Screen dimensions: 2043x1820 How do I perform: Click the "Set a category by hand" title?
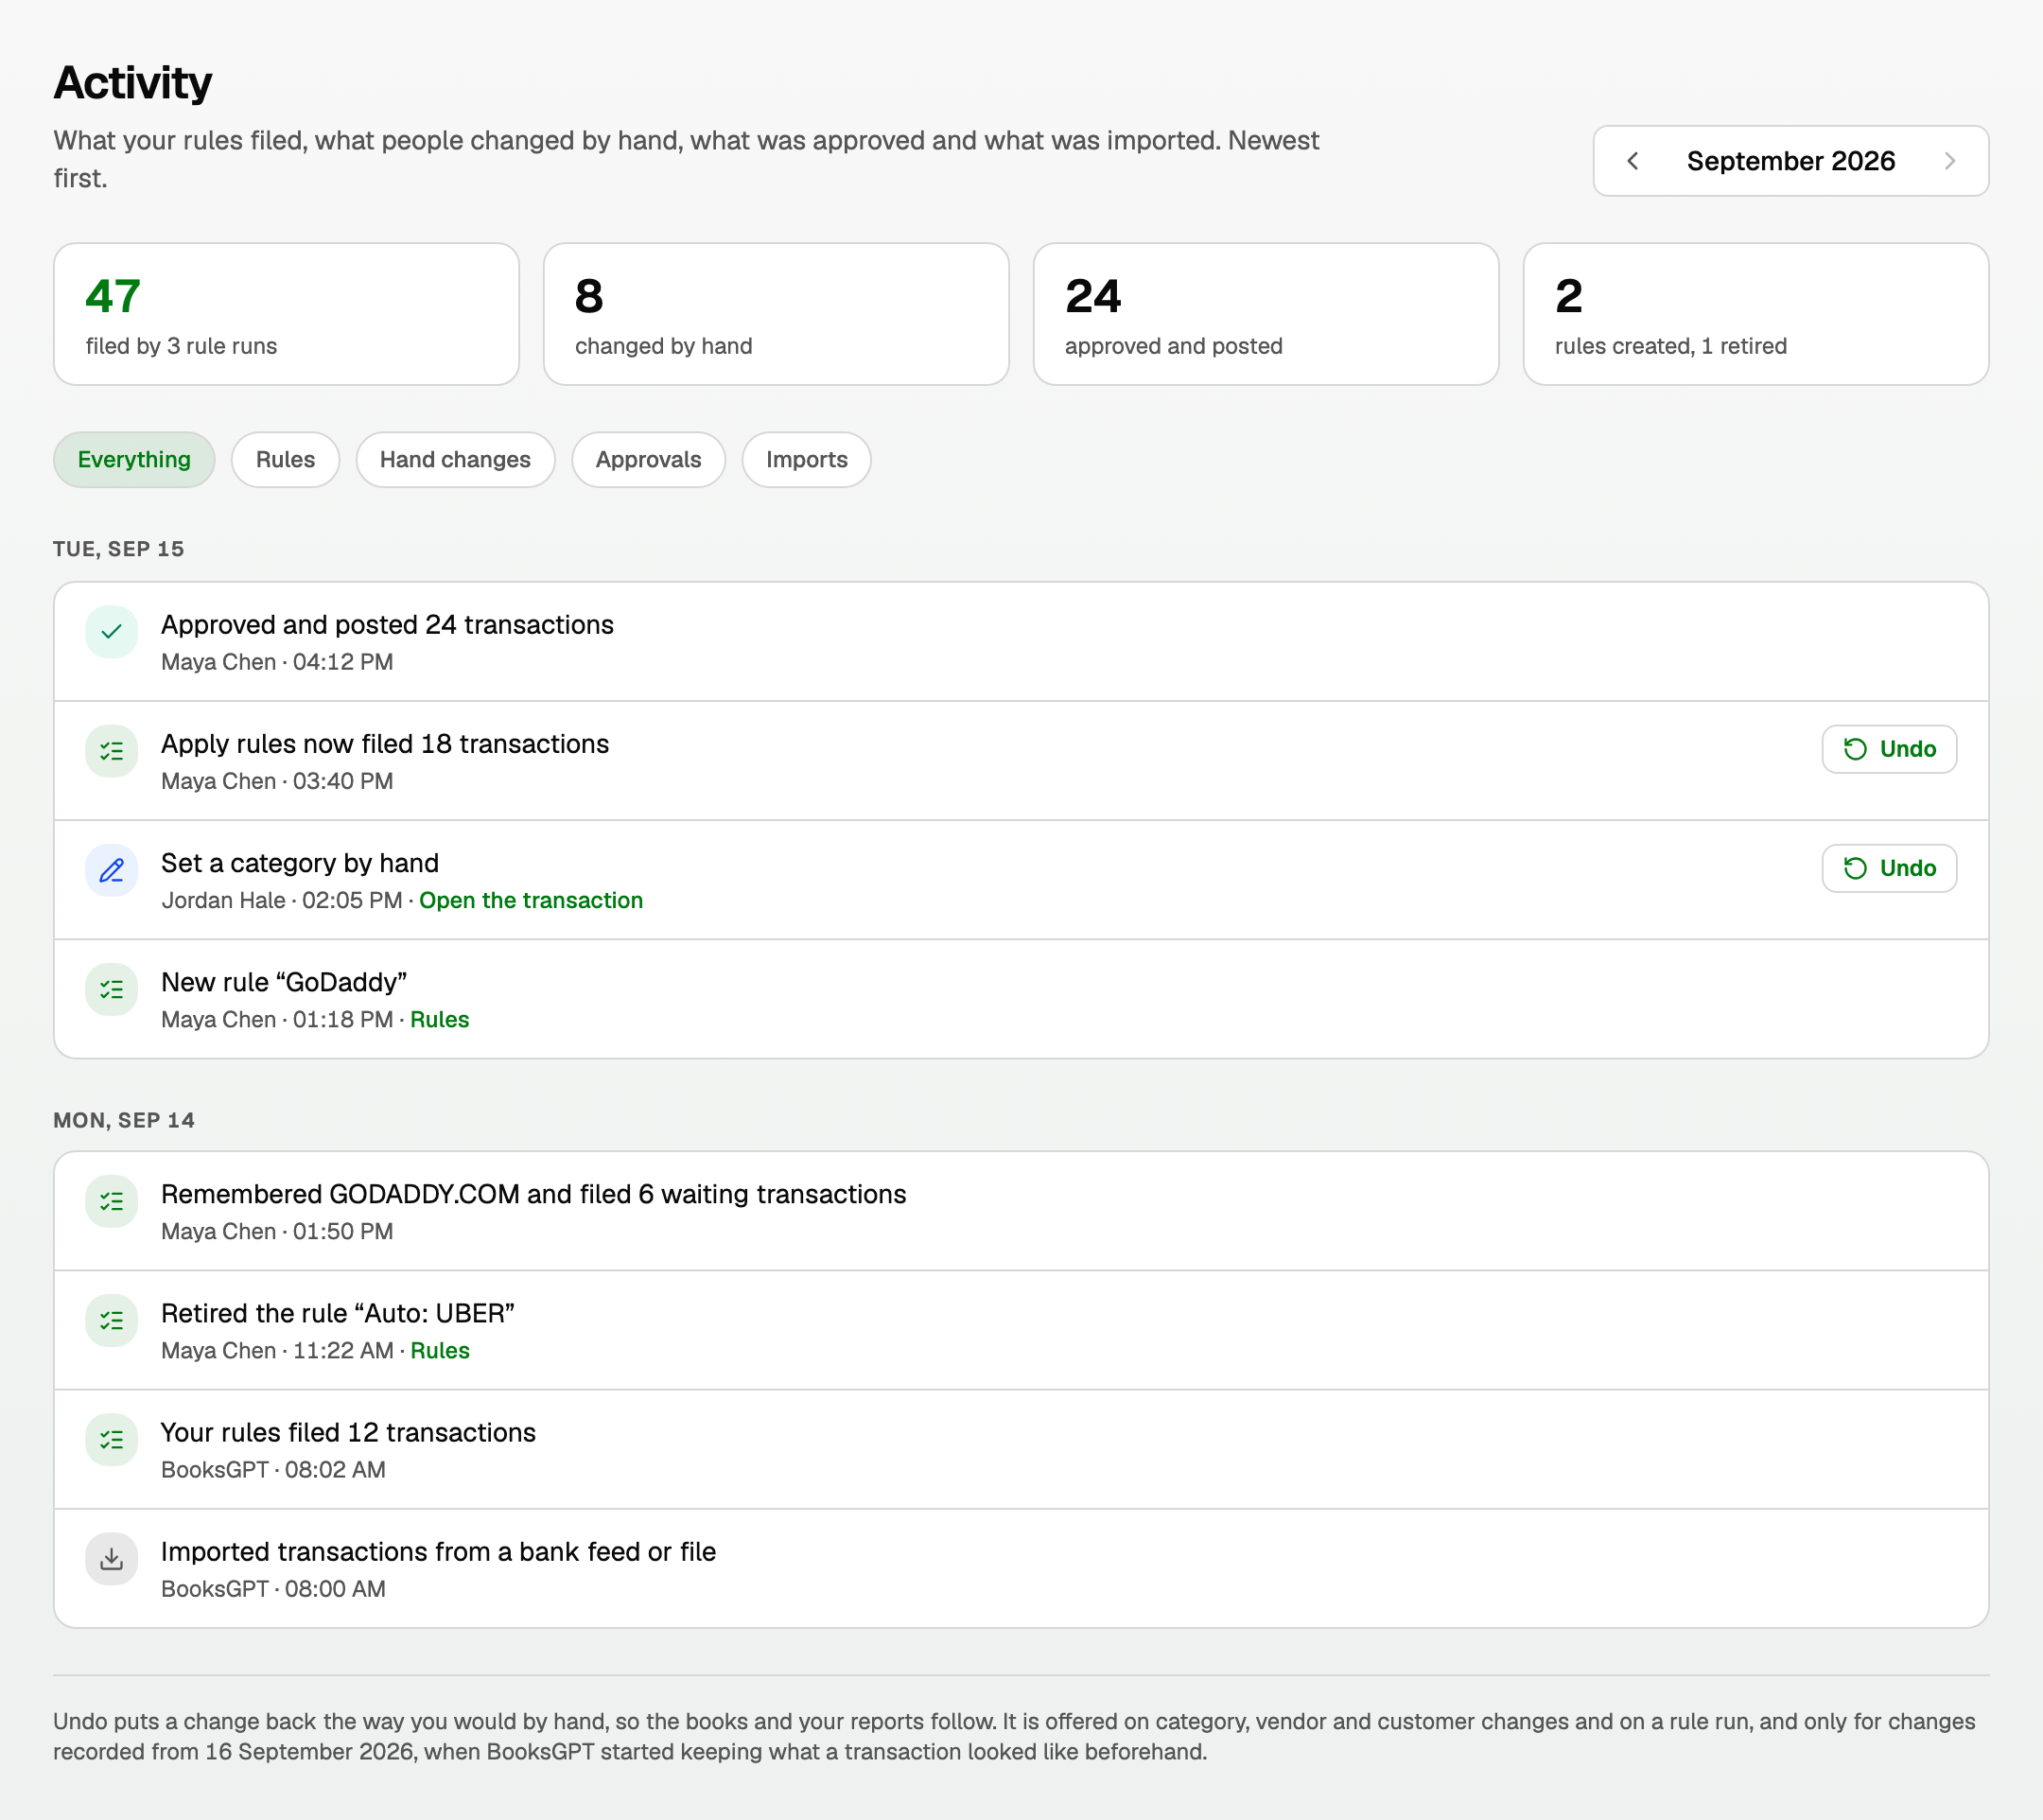[x=300, y=863]
